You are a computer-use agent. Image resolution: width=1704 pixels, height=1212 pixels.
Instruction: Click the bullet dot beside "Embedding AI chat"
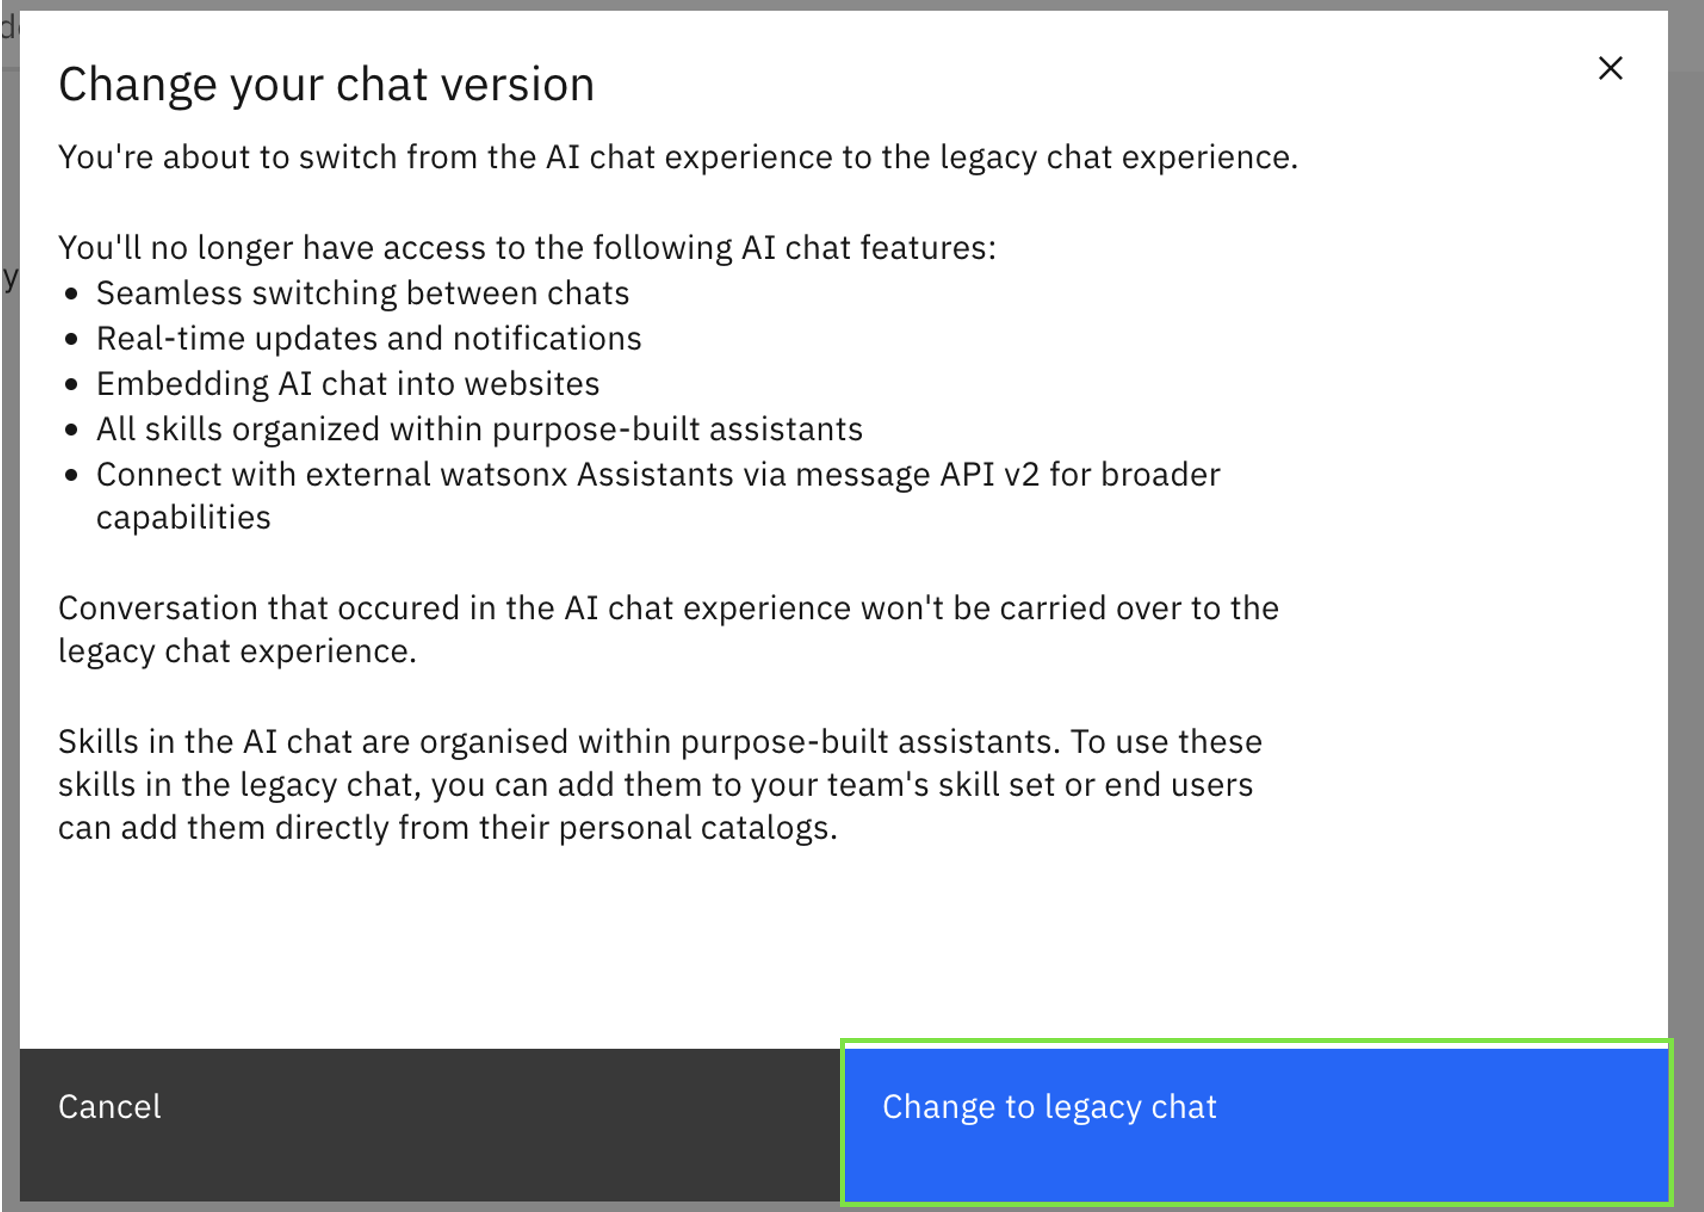tap(71, 385)
